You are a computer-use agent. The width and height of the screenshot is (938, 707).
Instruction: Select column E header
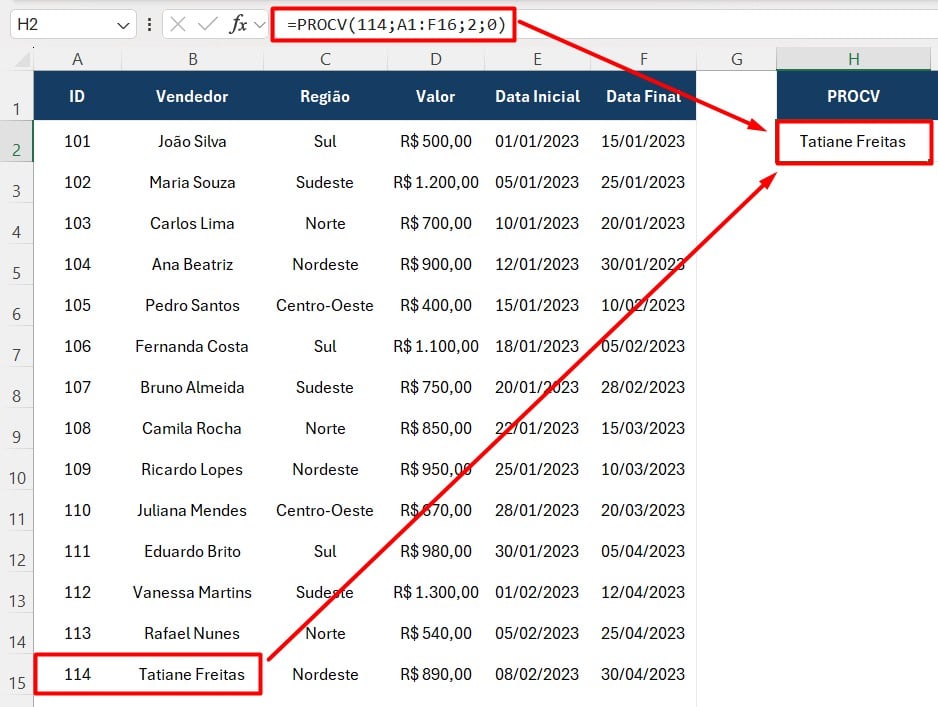(x=537, y=59)
